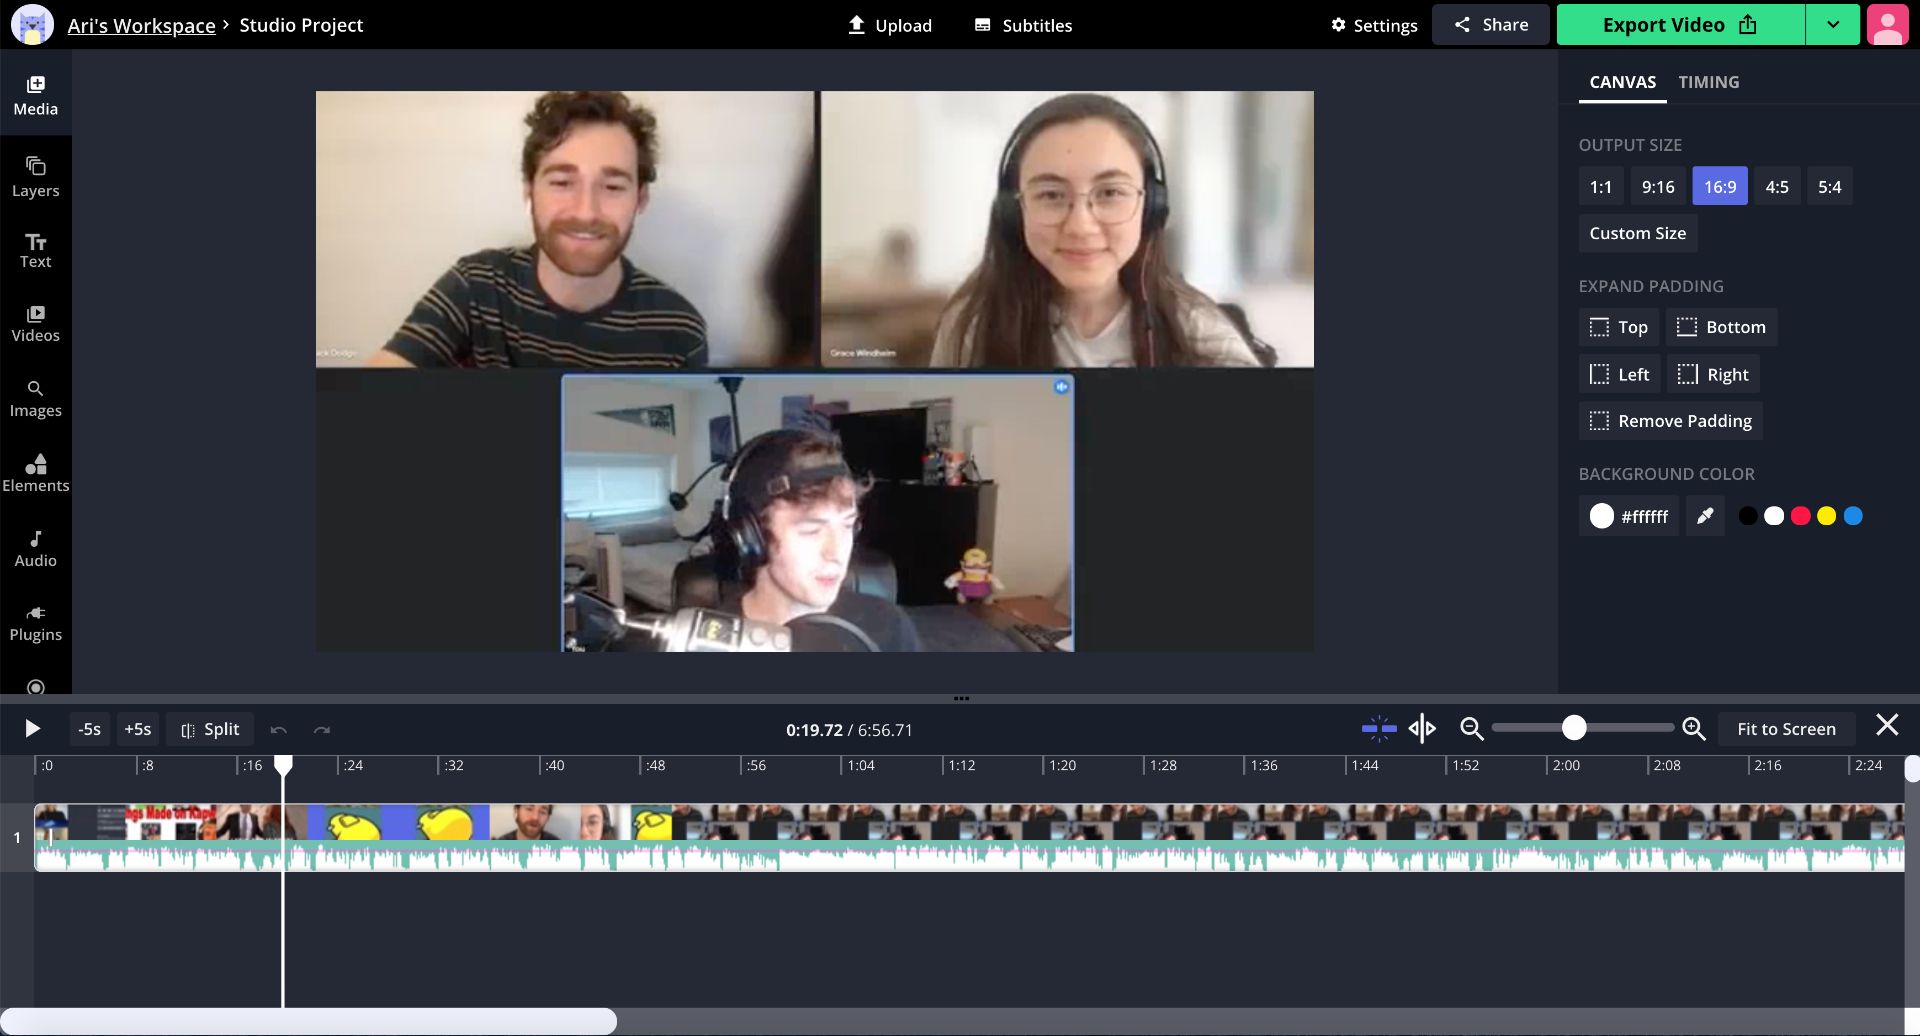Open the Layers panel

pos(36,177)
